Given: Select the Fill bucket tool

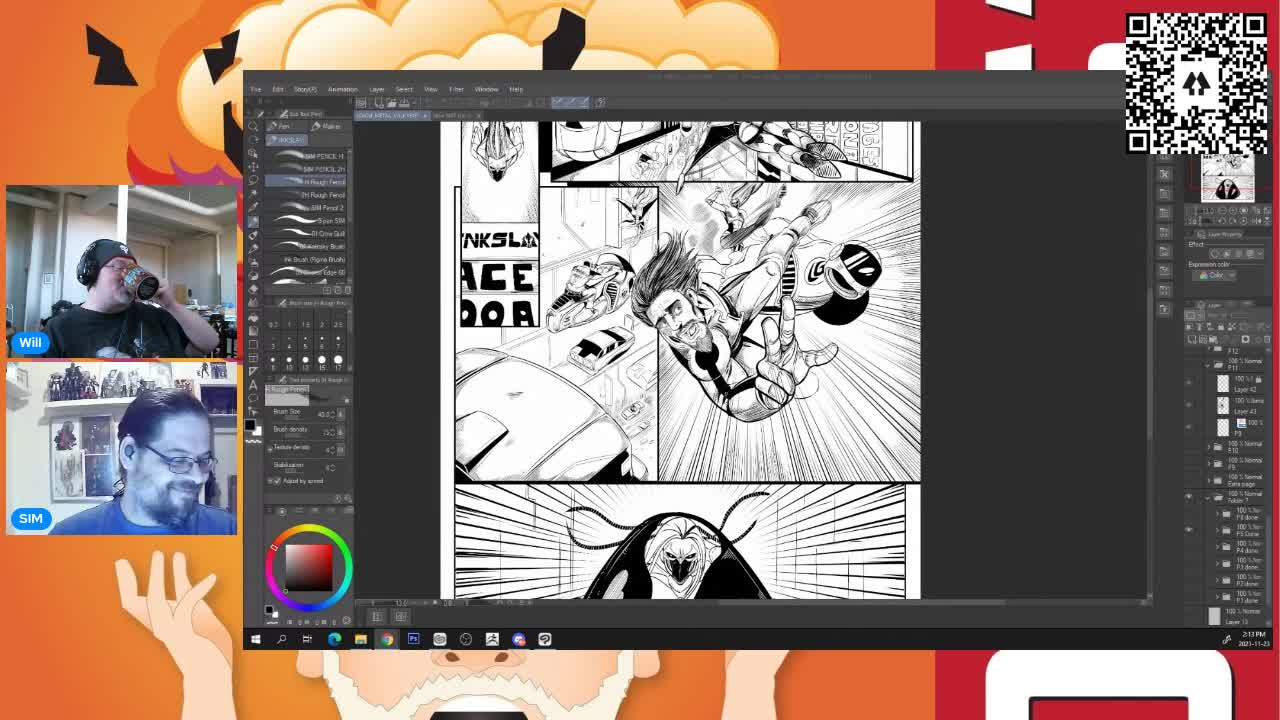Looking at the screenshot, I should pyautogui.click(x=253, y=316).
